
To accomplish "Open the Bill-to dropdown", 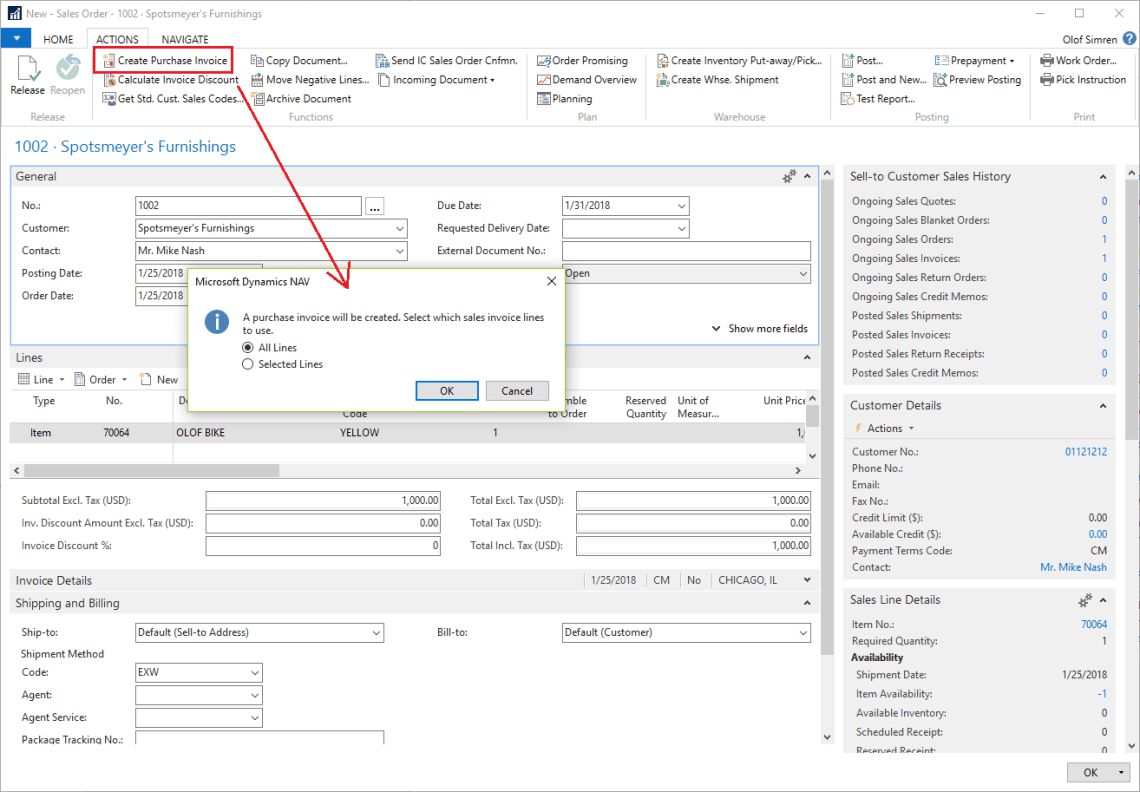I will 803,633.
